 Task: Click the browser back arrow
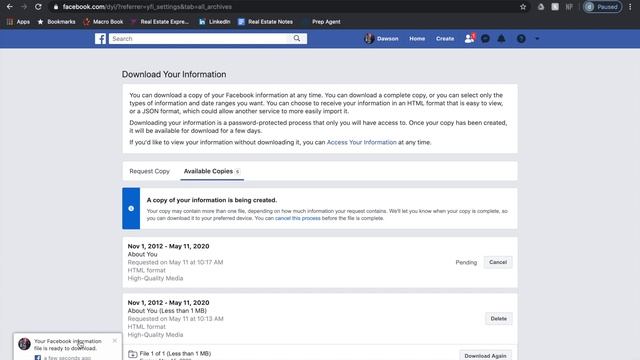click(x=9, y=7)
